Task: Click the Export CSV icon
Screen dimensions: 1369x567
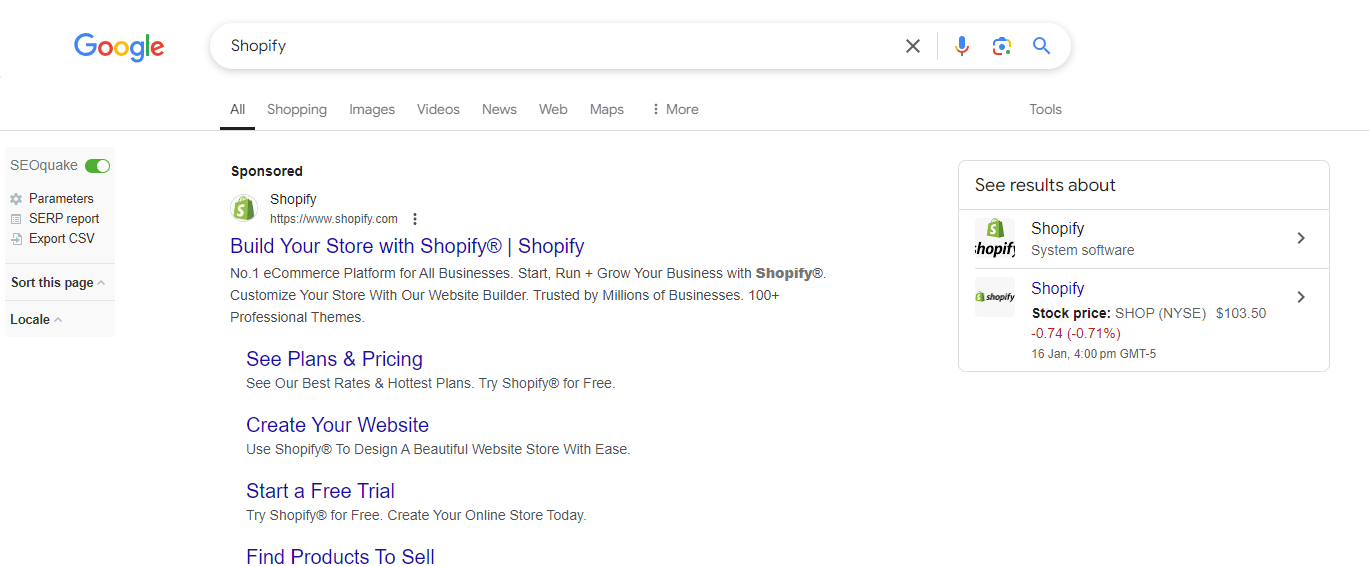Action: coord(16,239)
